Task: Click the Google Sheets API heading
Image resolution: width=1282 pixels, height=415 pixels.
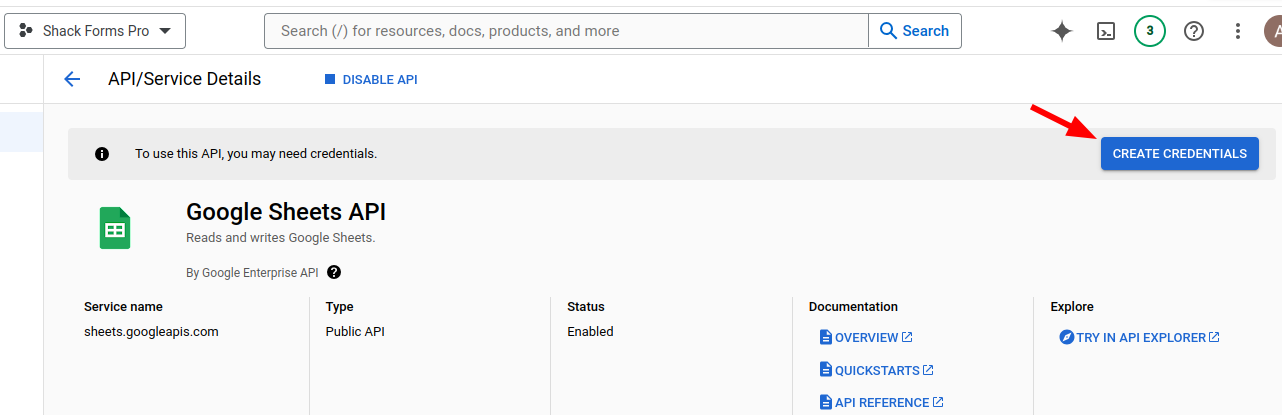Action: point(286,212)
